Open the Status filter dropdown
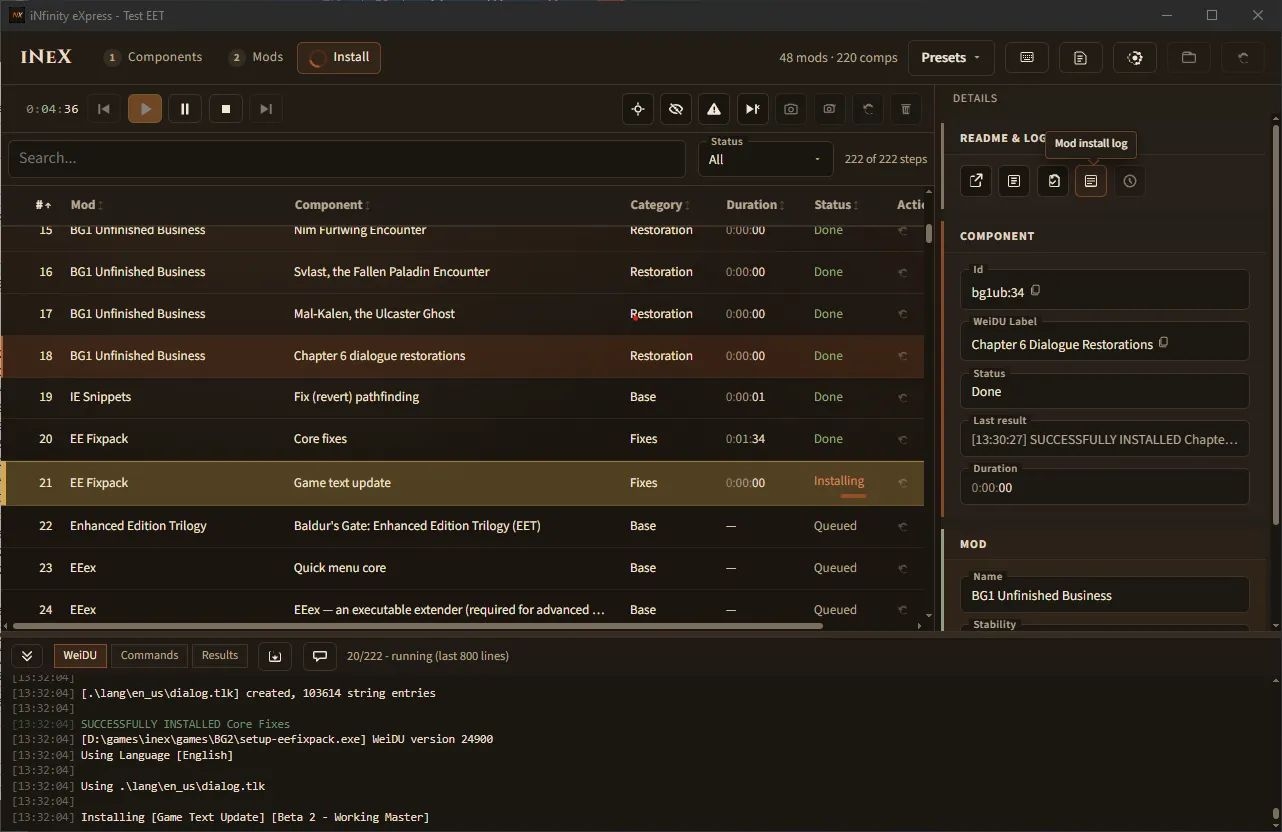Screen dimensions: 1282x832 point(766,158)
